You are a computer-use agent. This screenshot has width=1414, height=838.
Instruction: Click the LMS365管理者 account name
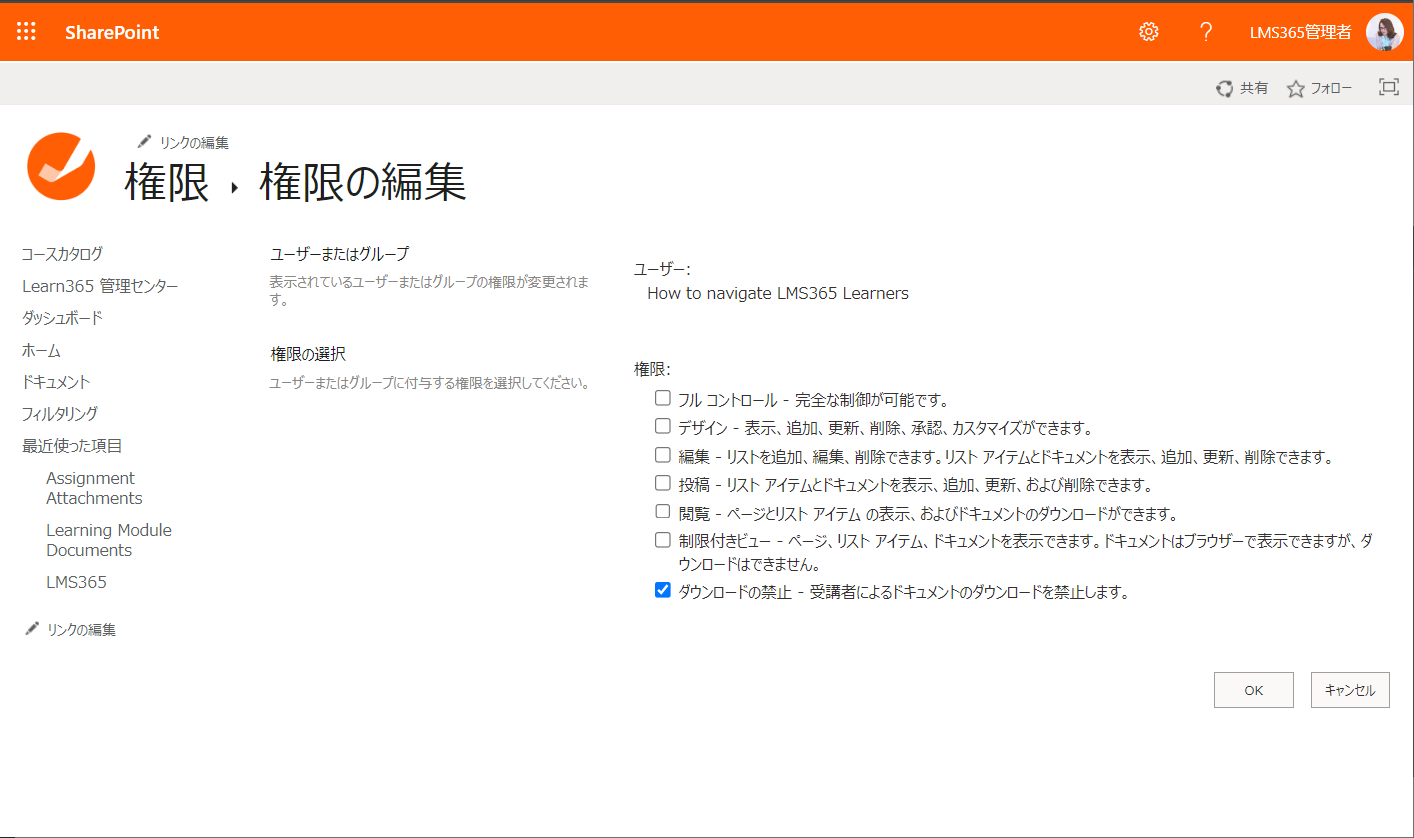coord(1301,32)
